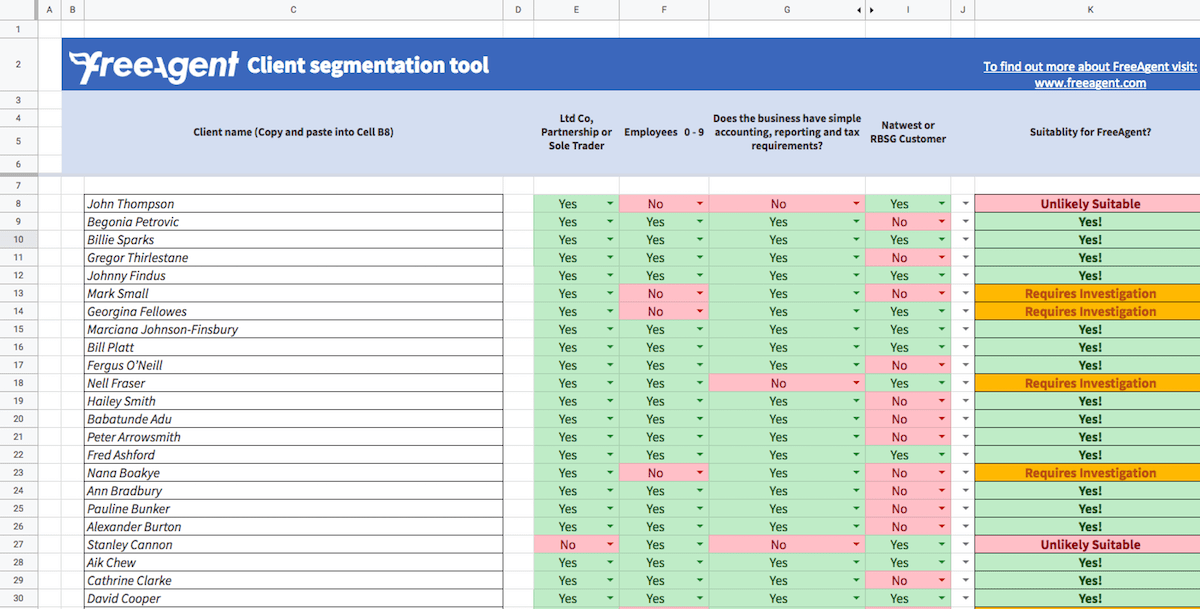
Task: Open the Ltd Co dropdown for Stanley Cannon
Action: click(x=609, y=544)
